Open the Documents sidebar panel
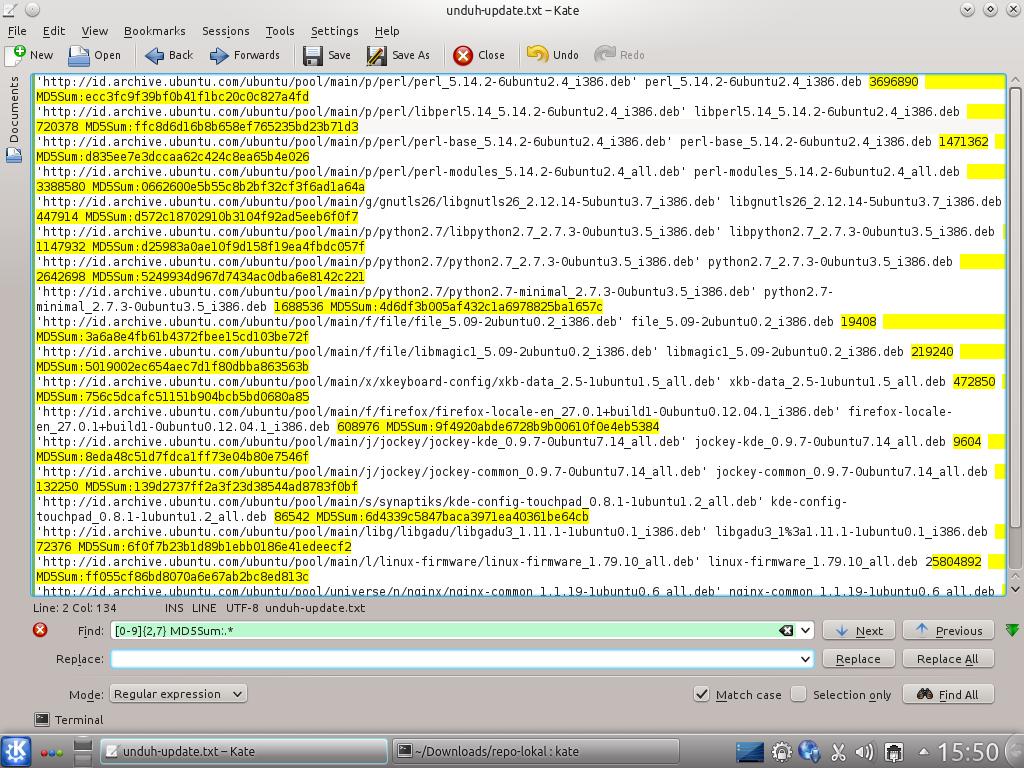The width and height of the screenshot is (1024, 768). [13, 110]
